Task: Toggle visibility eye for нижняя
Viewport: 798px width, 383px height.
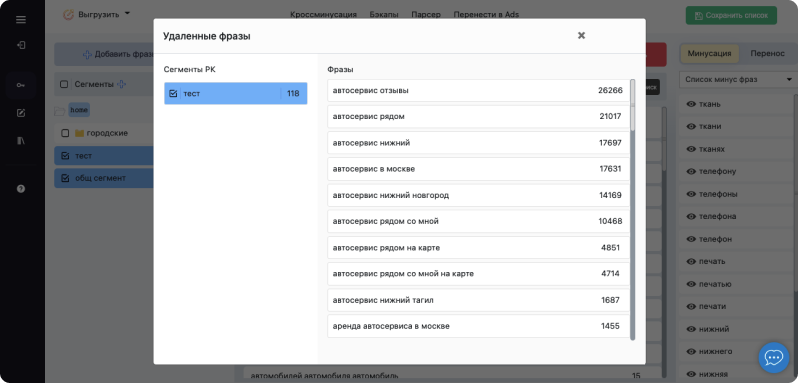Action: (691, 374)
